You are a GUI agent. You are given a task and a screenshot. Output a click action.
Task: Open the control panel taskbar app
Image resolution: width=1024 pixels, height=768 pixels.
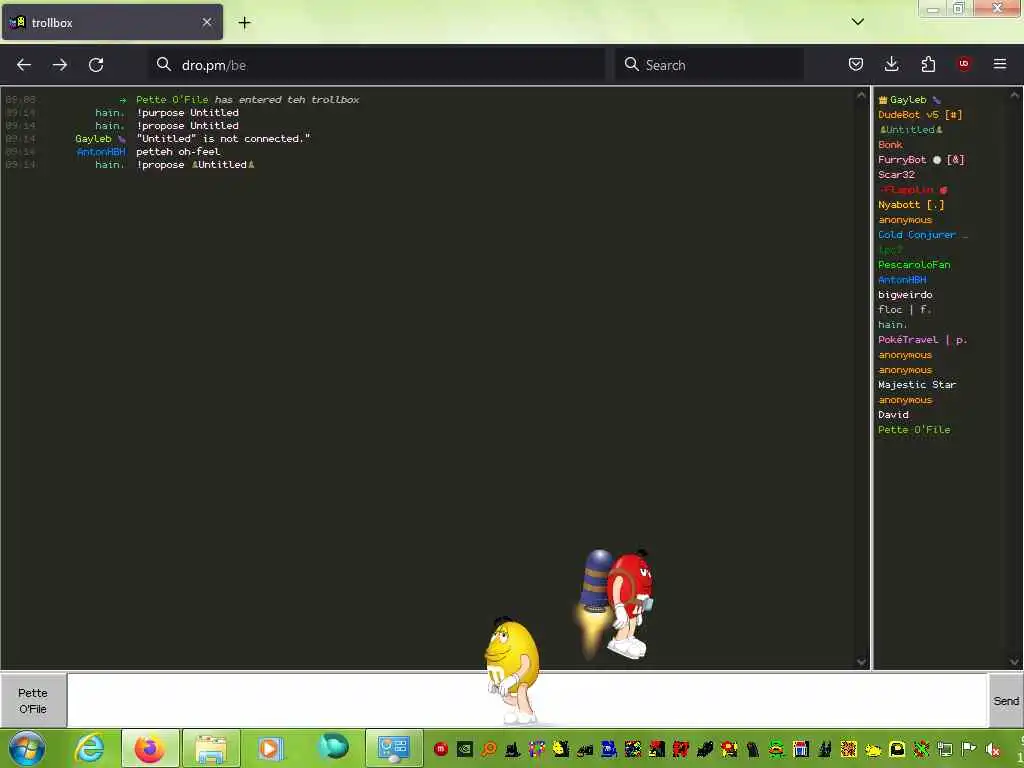point(393,748)
